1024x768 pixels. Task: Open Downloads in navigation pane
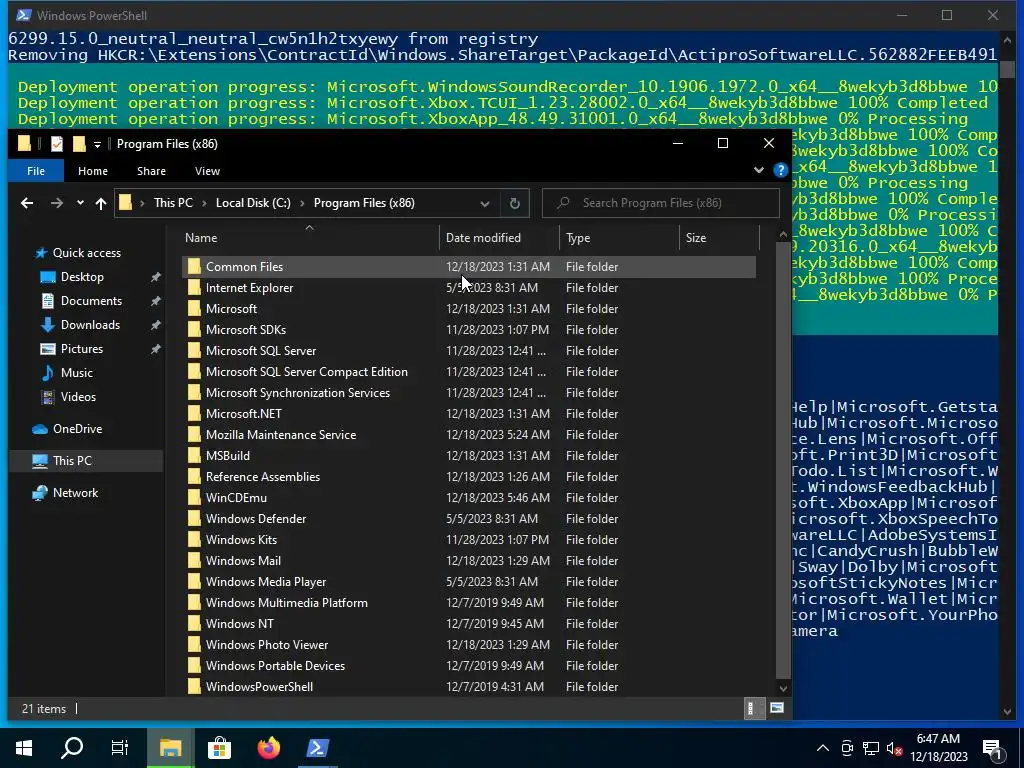point(90,325)
